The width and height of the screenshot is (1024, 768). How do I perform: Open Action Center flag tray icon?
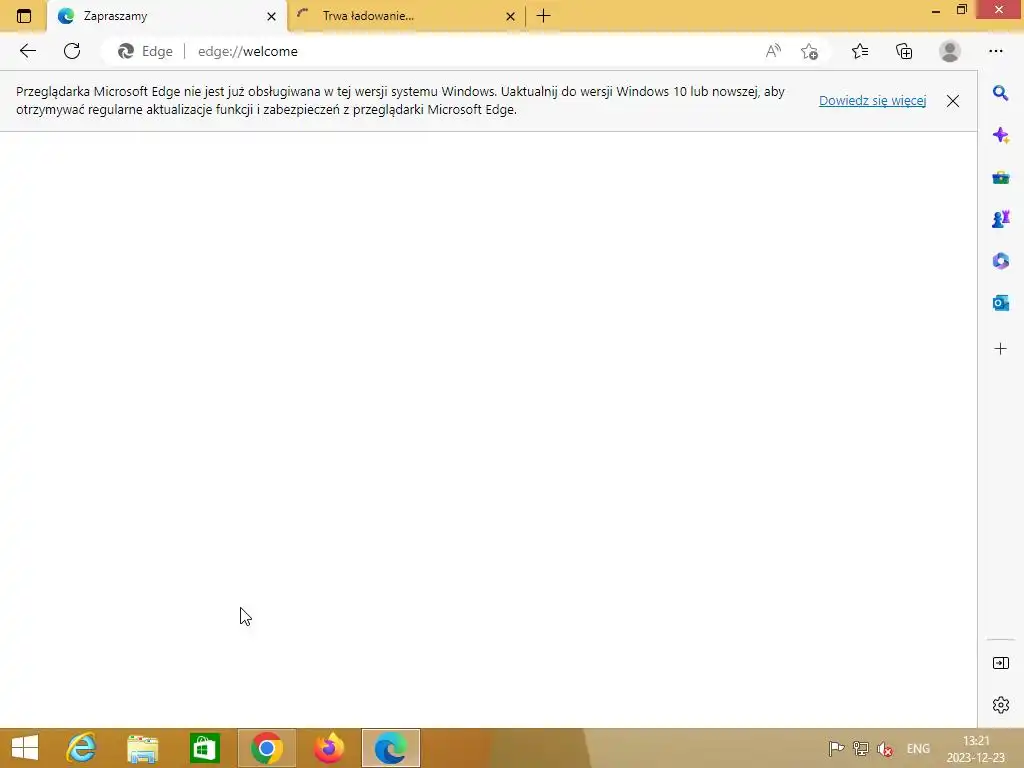[836, 748]
